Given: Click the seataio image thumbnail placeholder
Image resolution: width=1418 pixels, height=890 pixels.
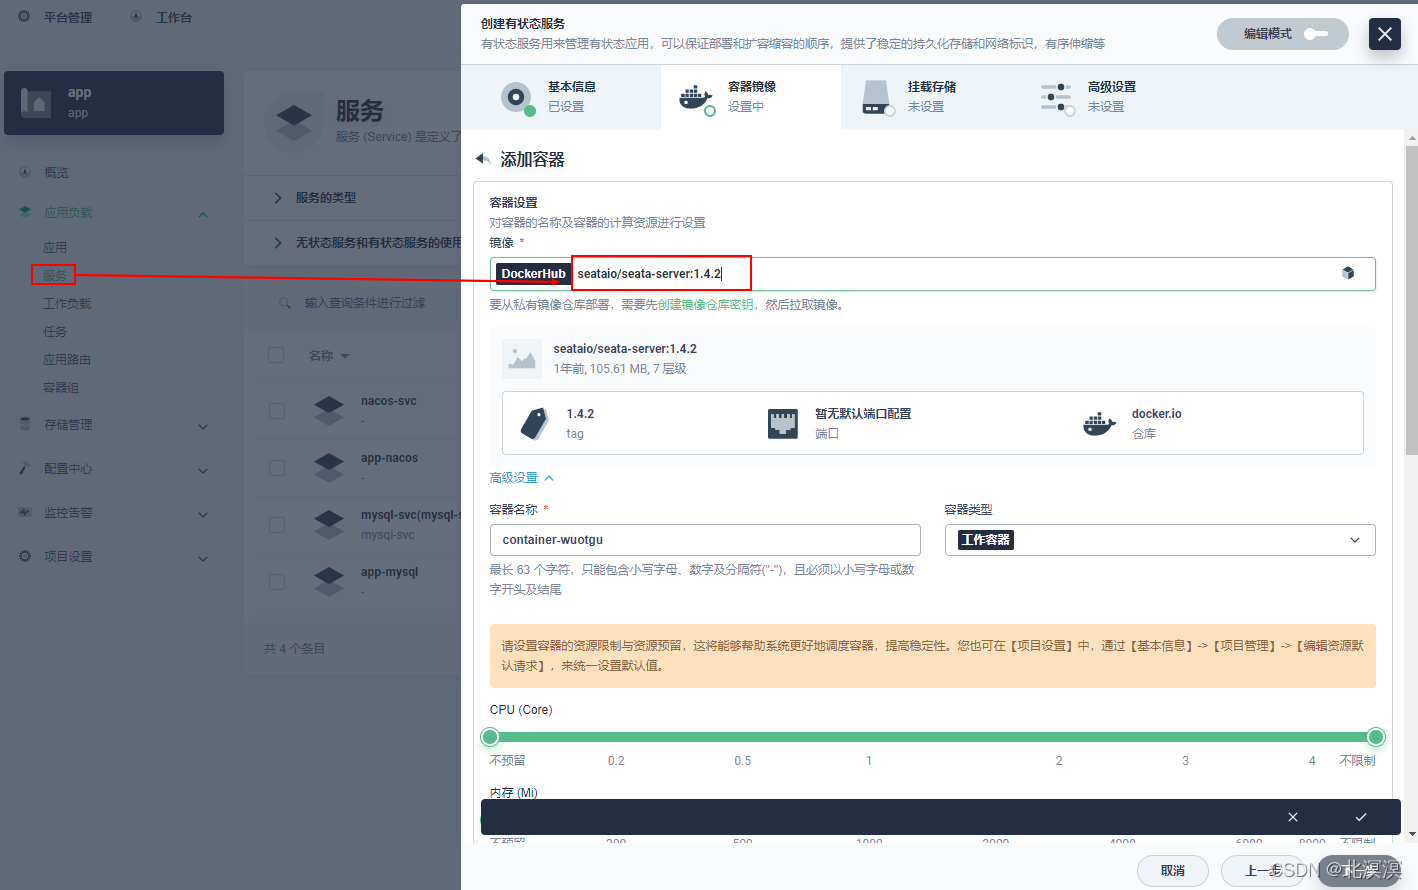Looking at the screenshot, I should 522,358.
